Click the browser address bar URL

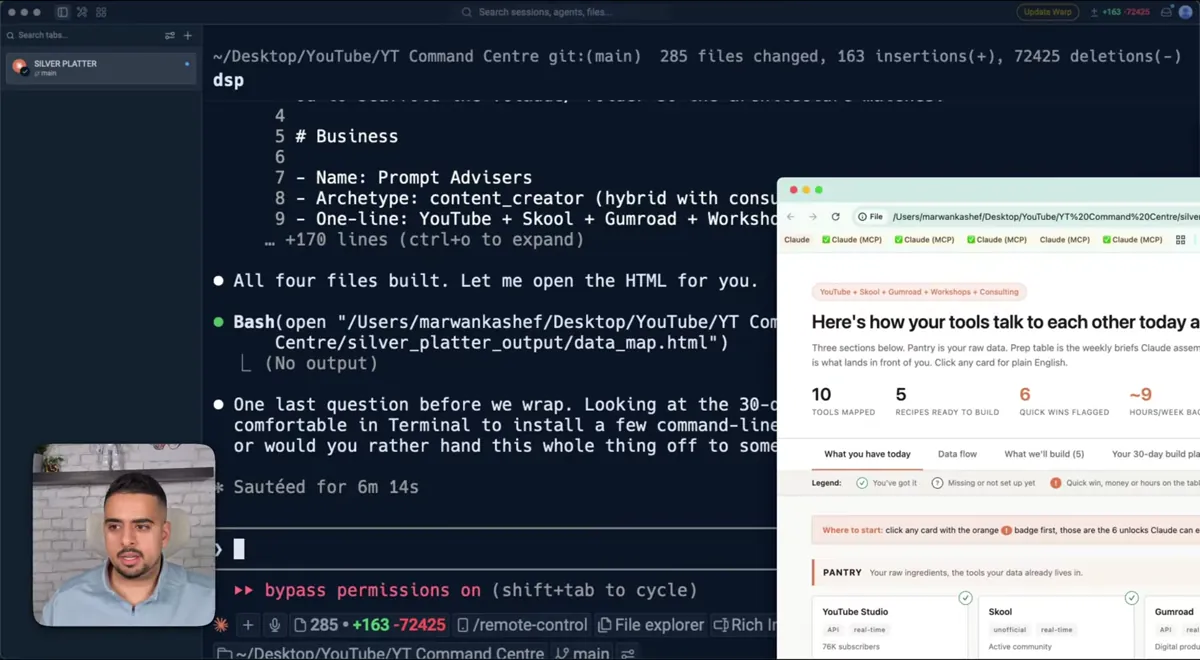pos(1045,216)
